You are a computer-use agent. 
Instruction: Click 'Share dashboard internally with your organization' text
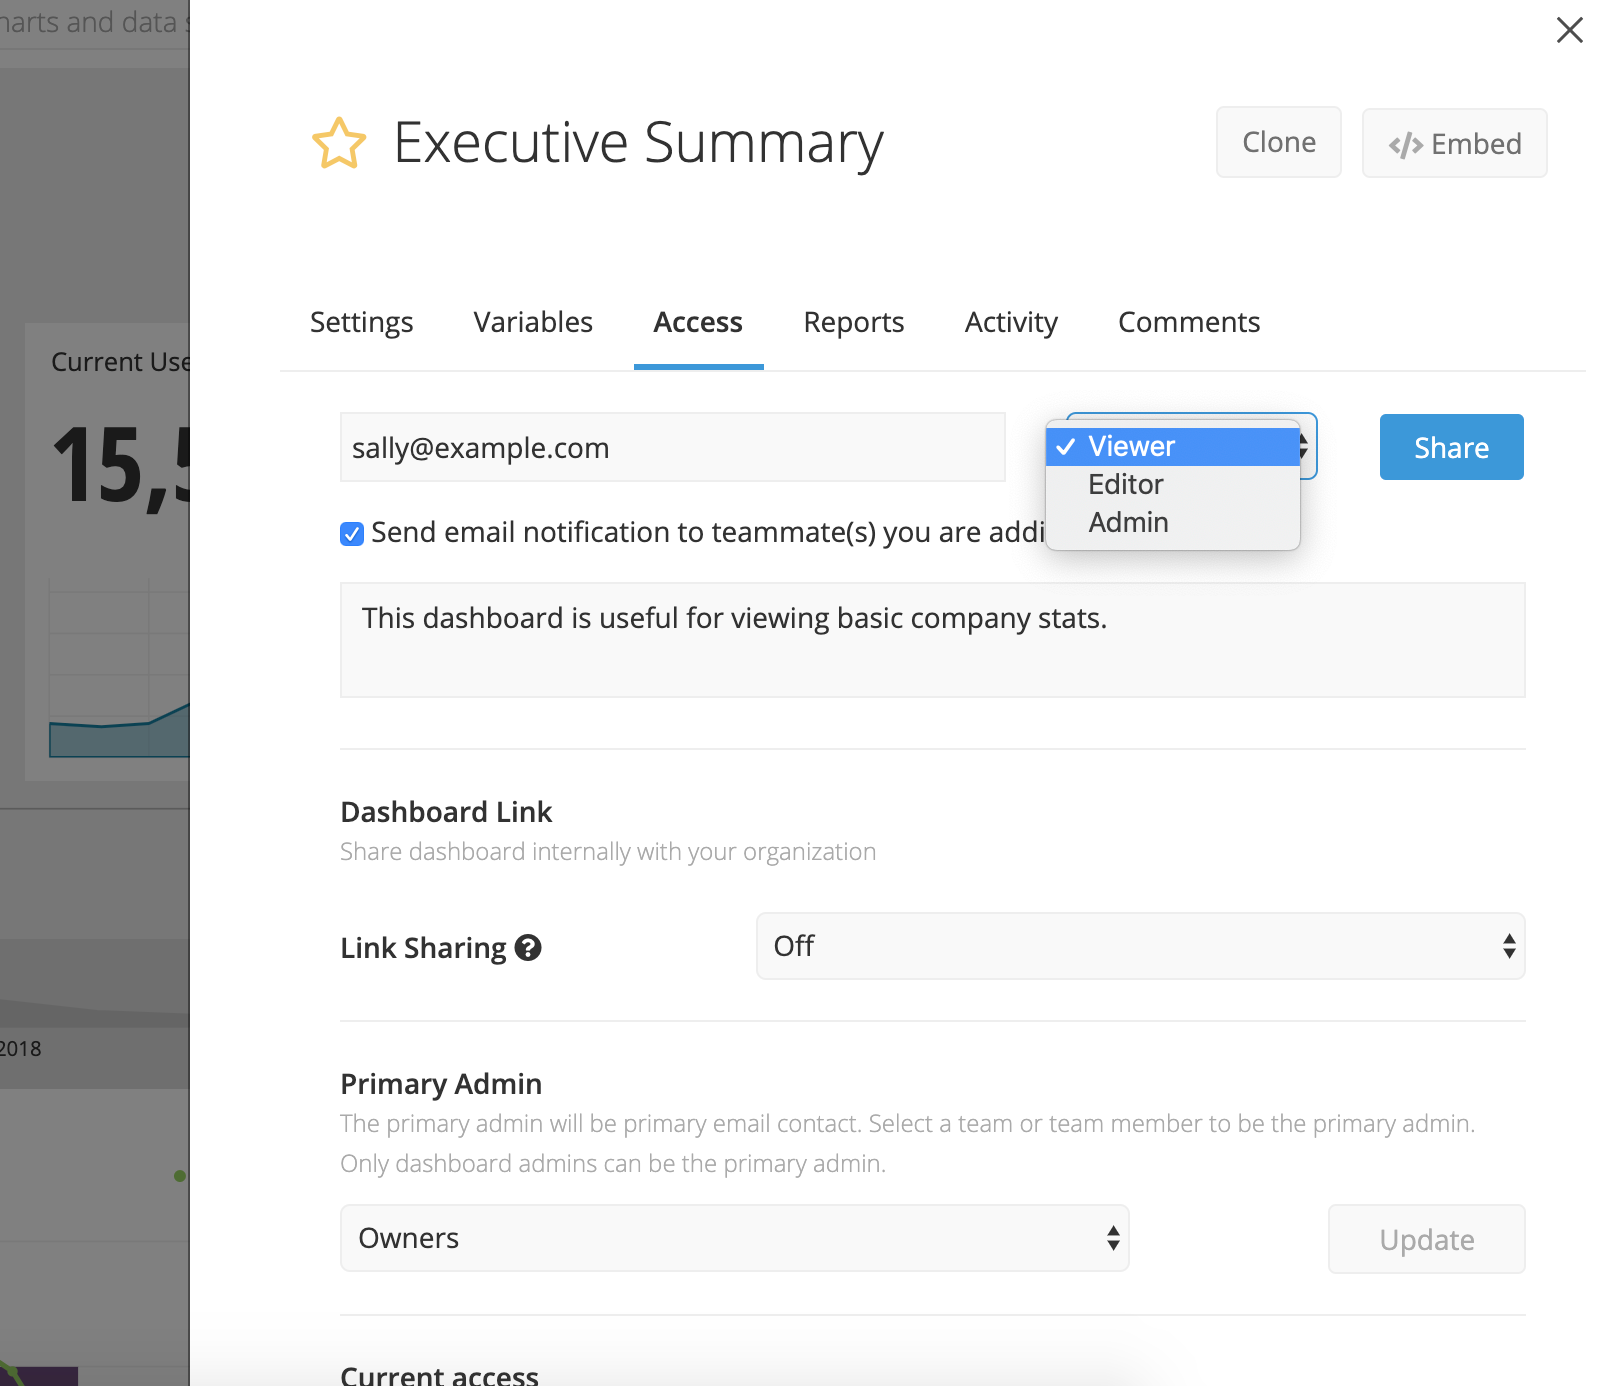click(608, 852)
